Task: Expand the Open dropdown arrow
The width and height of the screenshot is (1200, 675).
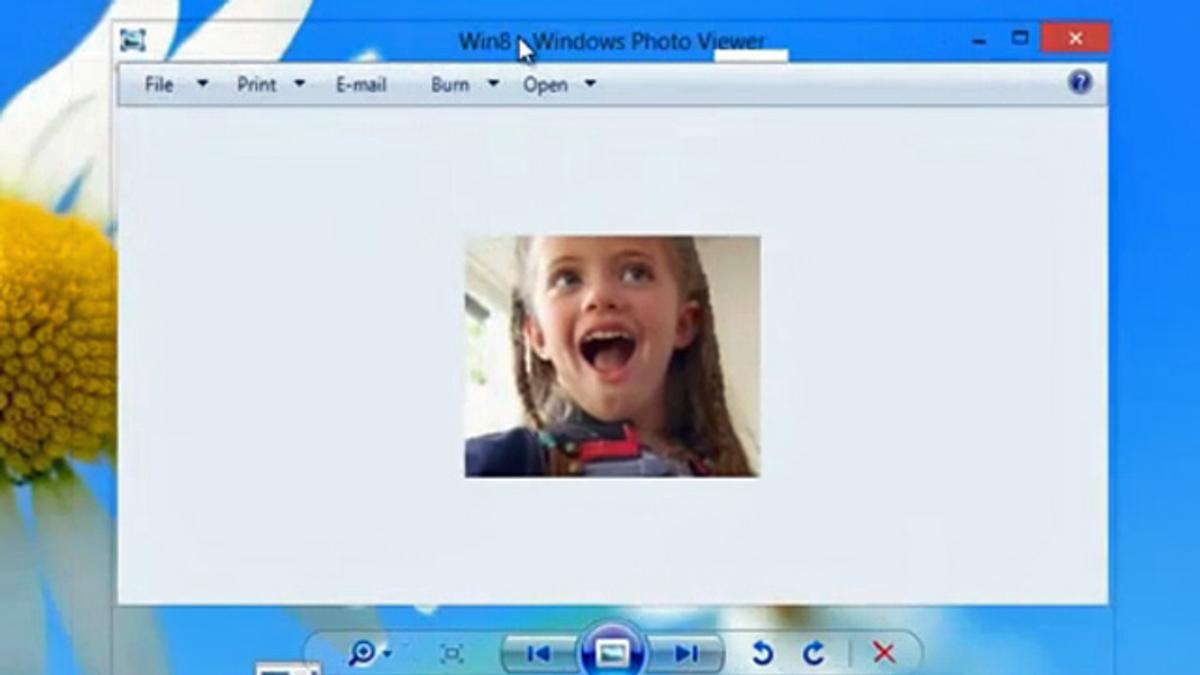Action: click(x=590, y=85)
